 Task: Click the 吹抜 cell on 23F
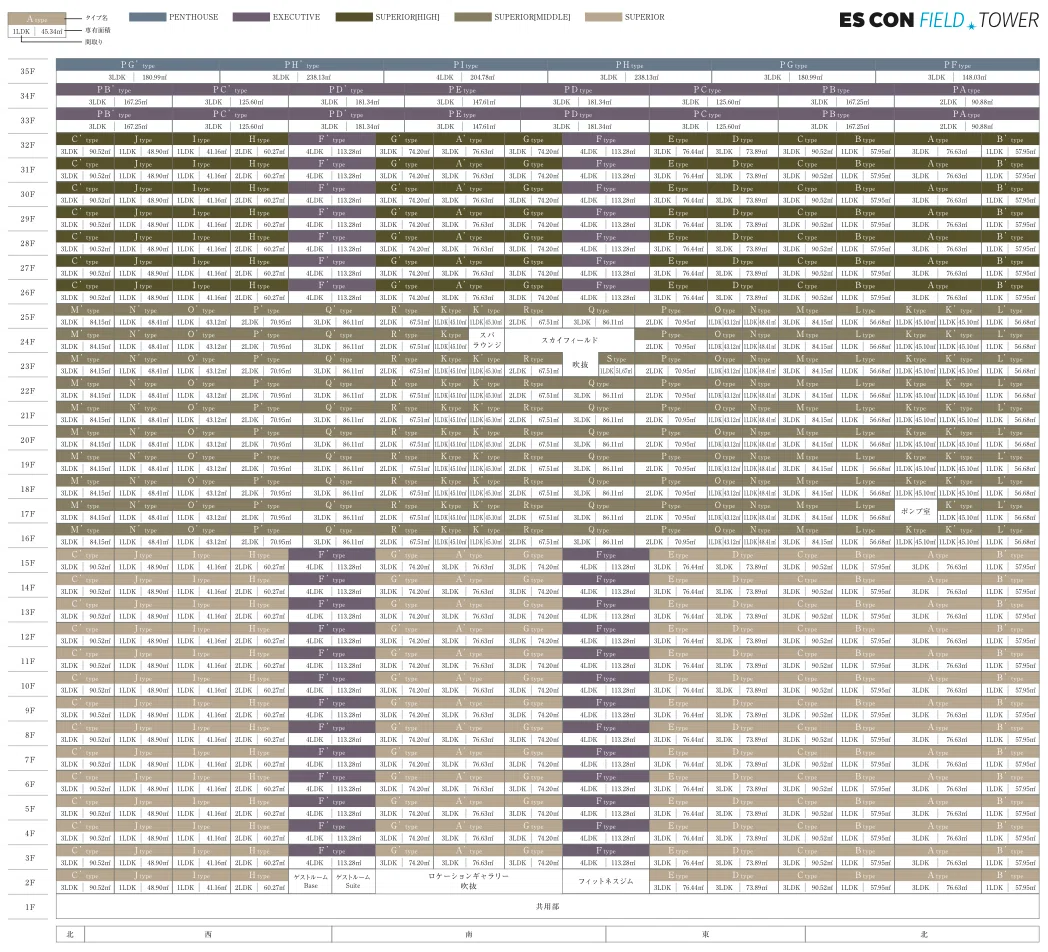pyautogui.click(x=580, y=365)
